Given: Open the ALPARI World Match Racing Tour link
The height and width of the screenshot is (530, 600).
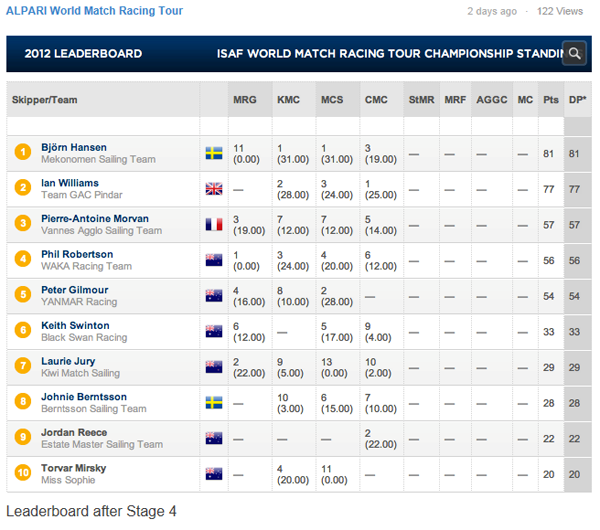Looking at the screenshot, I should (x=94, y=11).
